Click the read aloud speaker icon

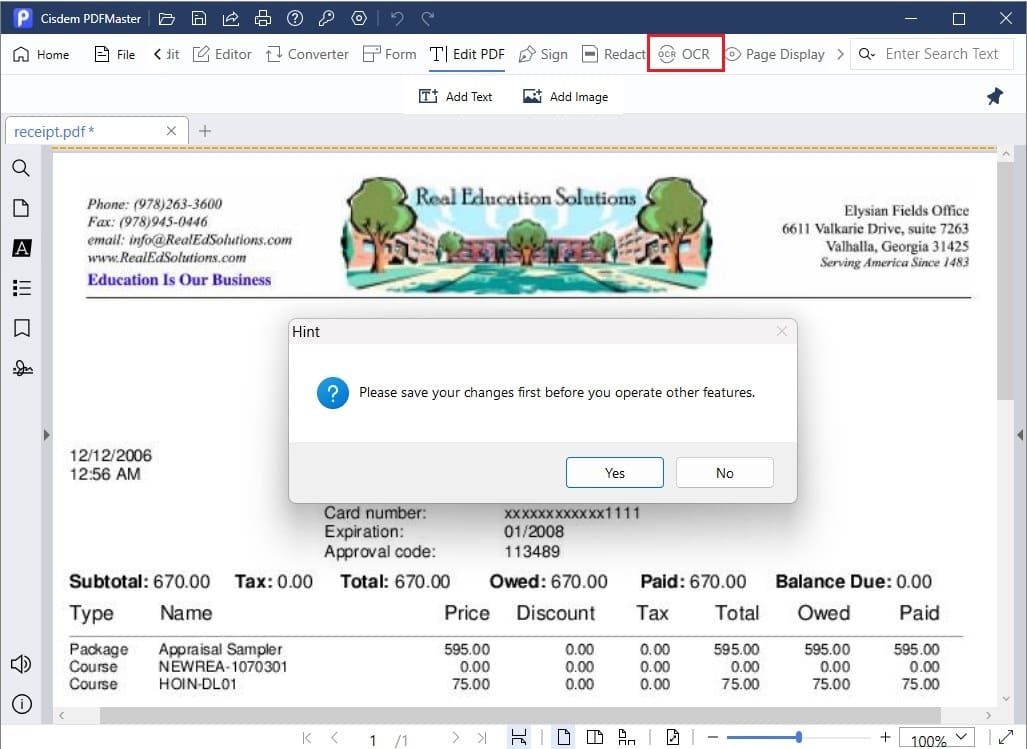click(22, 664)
